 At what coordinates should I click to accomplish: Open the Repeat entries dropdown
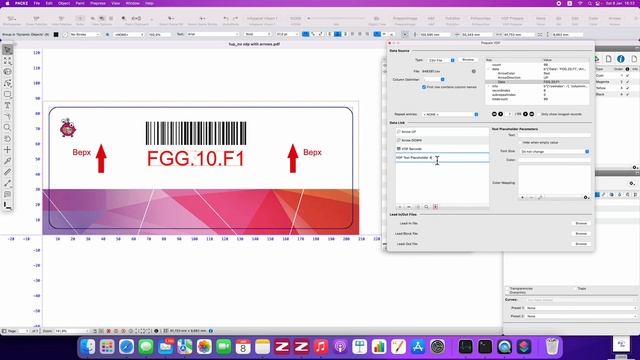click(450, 114)
